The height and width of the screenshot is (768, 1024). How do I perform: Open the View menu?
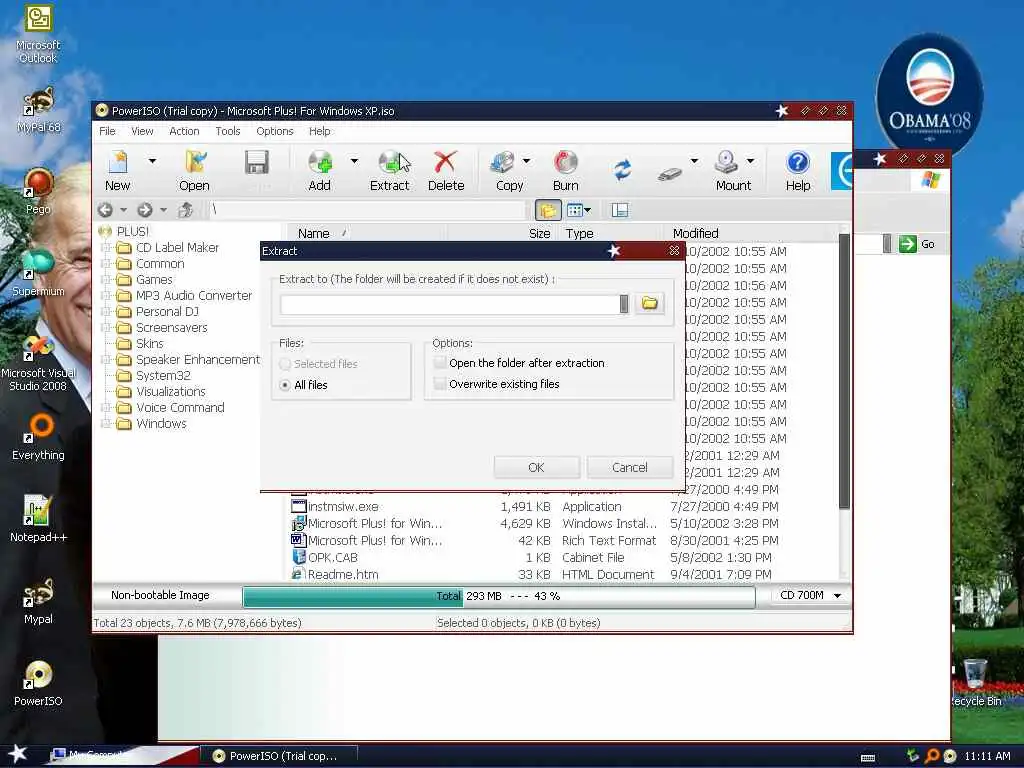pyautogui.click(x=142, y=131)
